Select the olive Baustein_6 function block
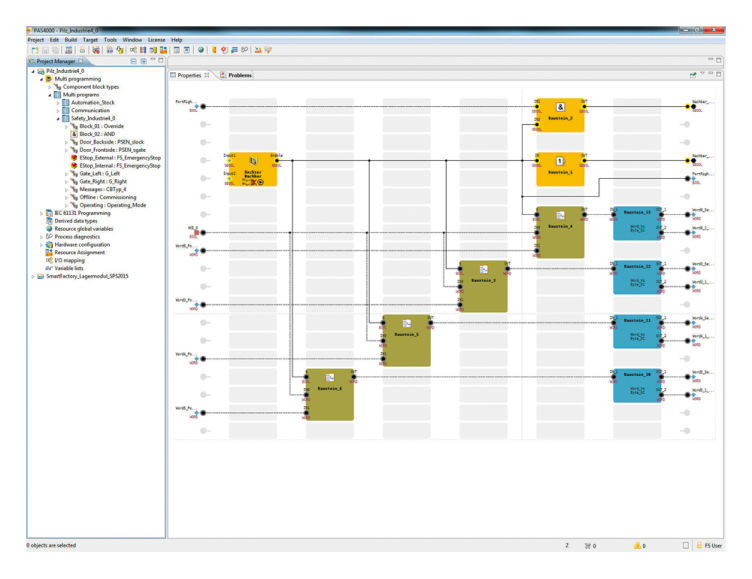This screenshot has width=752, height=579. [x=330, y=394]
